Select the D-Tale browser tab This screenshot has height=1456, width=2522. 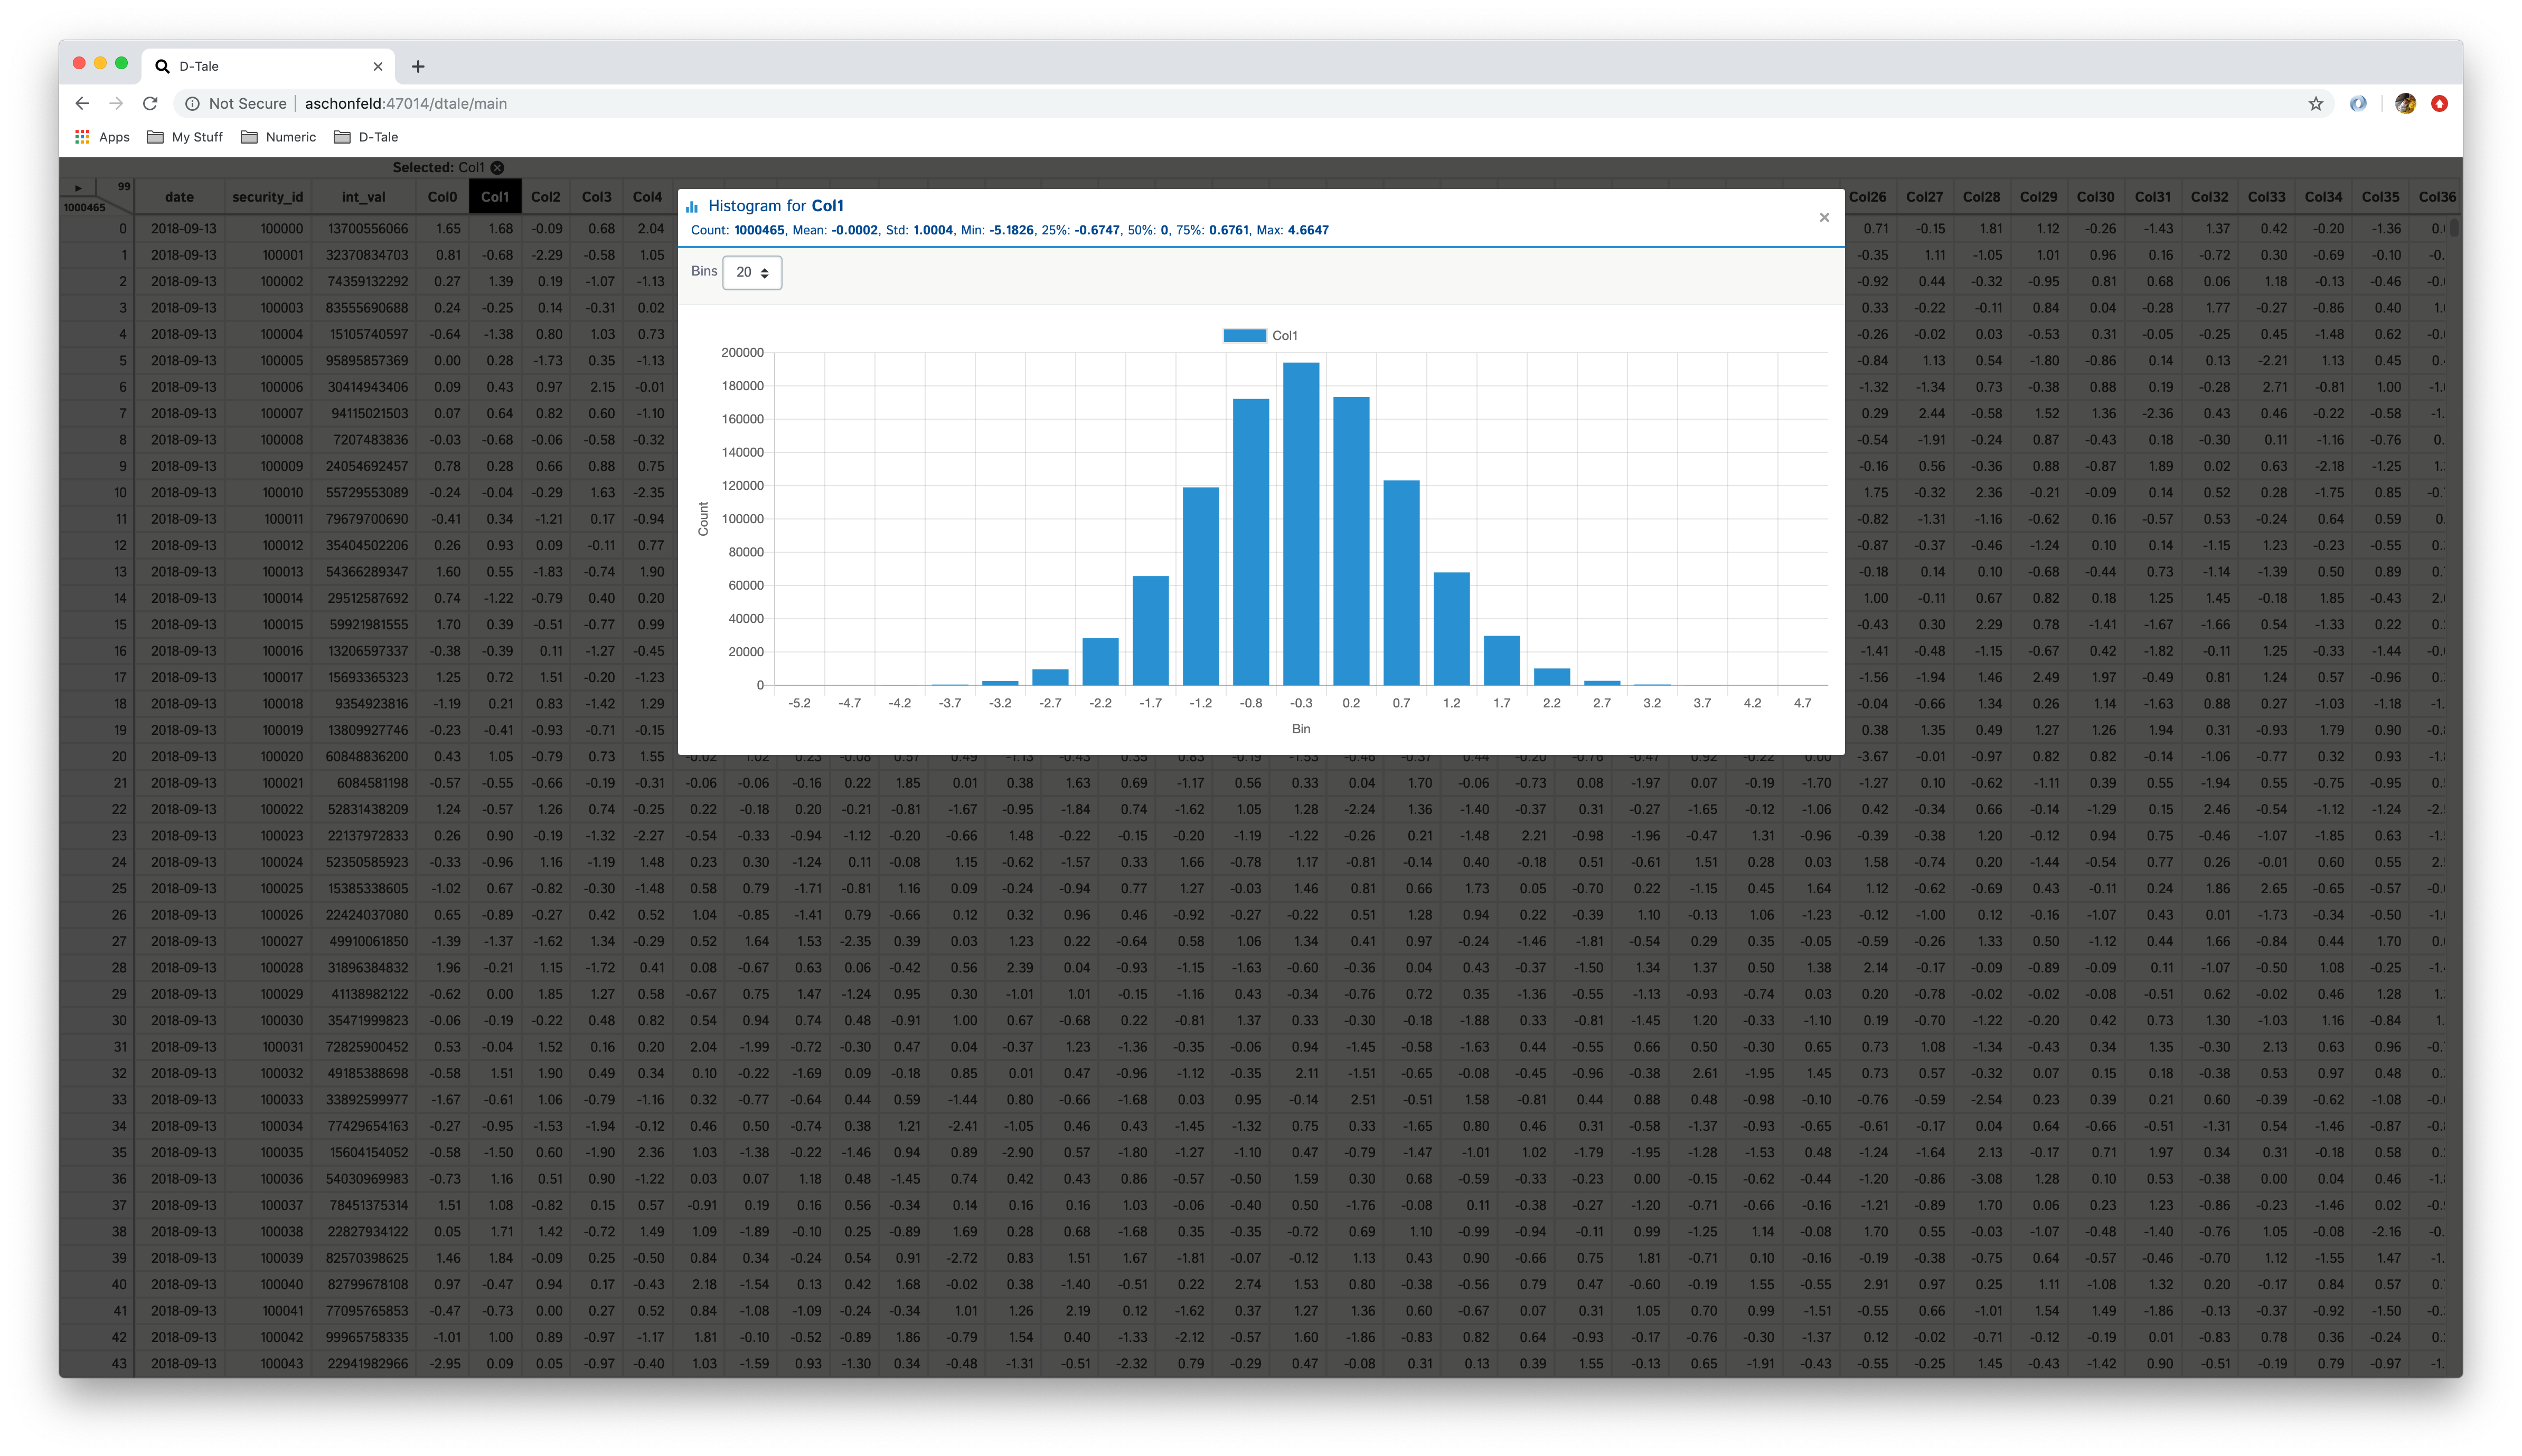click(268, 66)
